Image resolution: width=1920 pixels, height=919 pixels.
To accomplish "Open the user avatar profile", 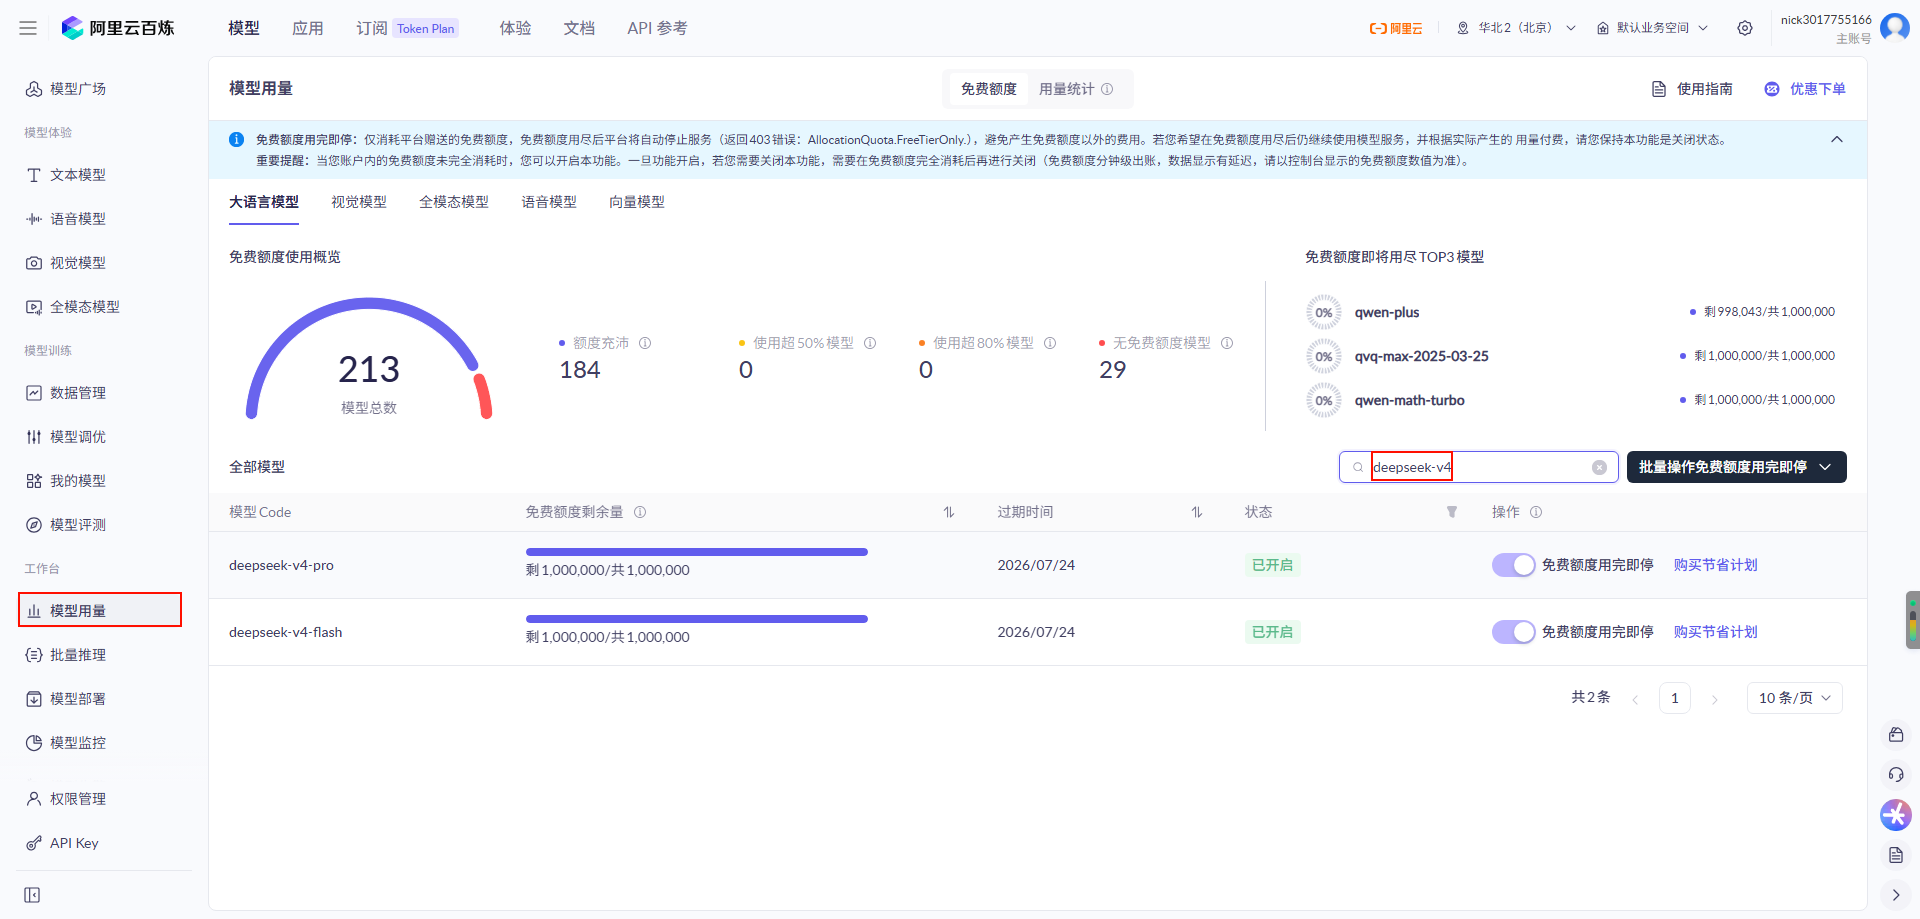I will tap(1895, 27).
